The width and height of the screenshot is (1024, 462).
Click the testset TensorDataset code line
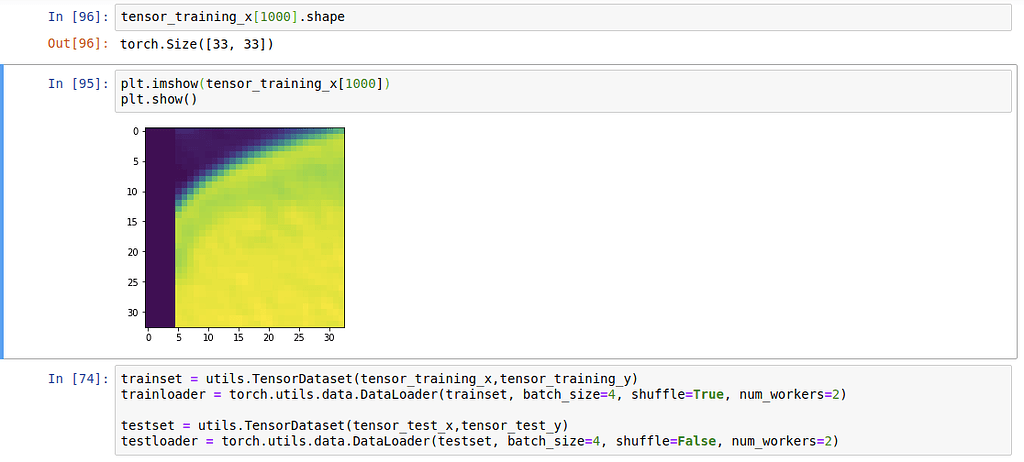coord(344,425)
